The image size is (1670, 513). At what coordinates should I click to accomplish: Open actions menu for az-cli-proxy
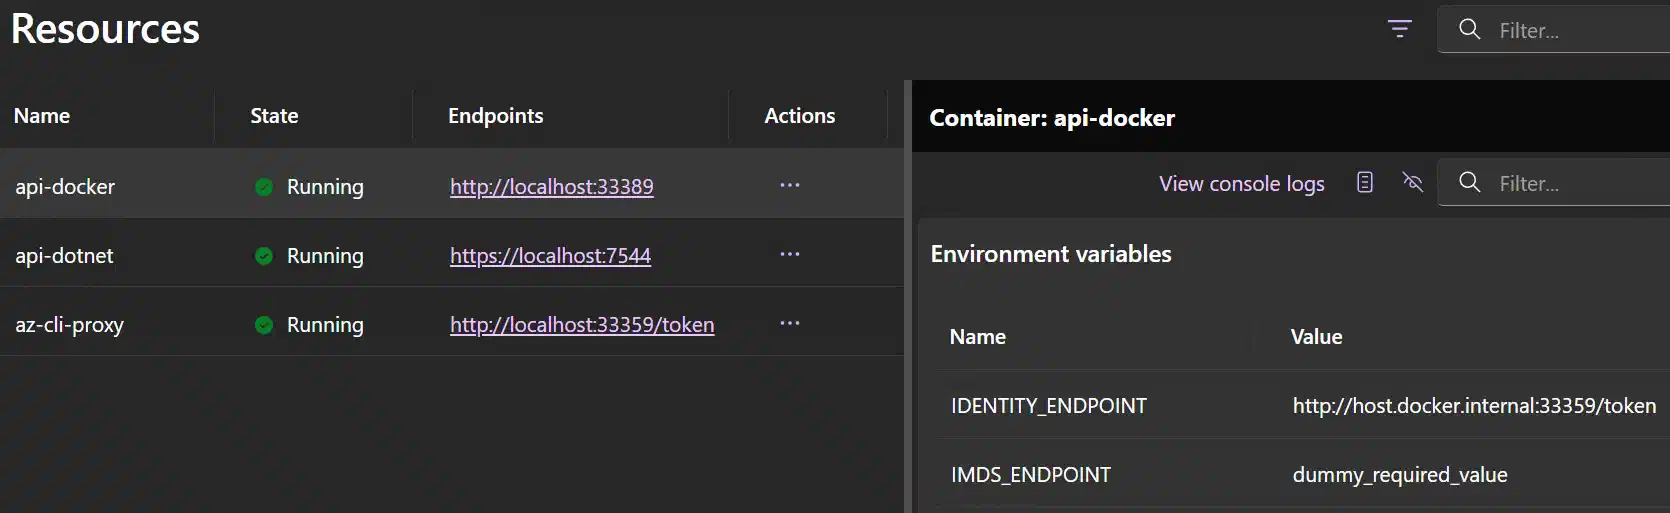pyautogui.click(x=790, y=323)
